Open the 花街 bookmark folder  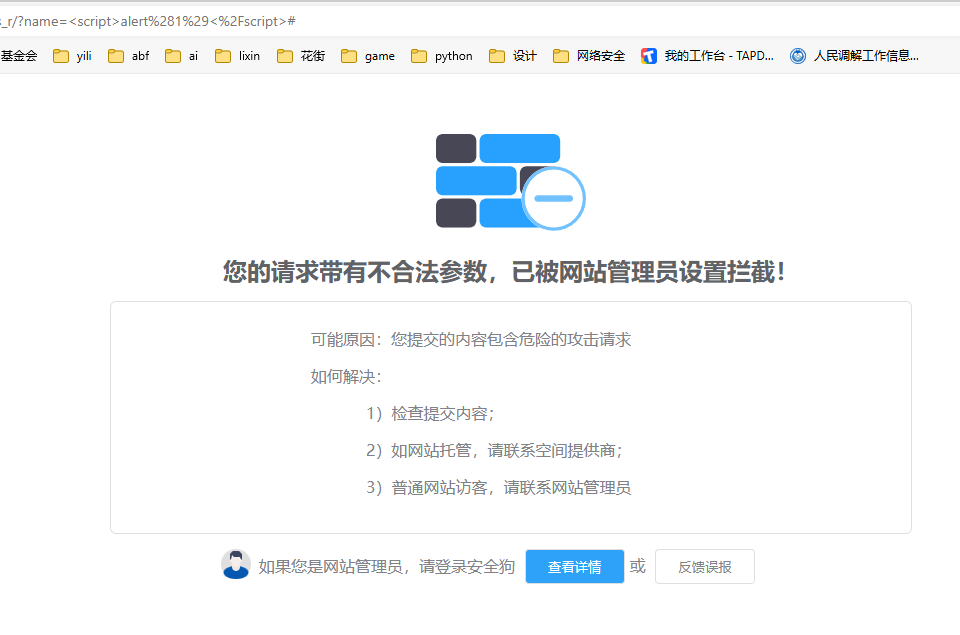[301, 56]
